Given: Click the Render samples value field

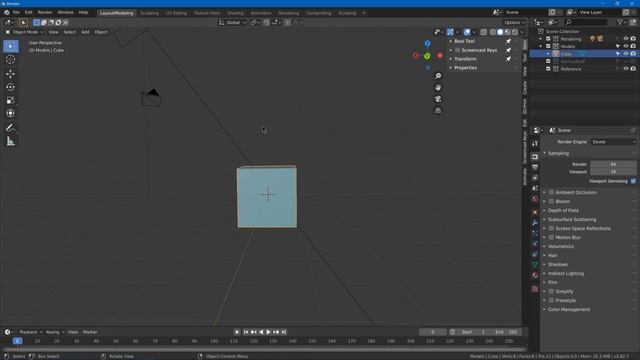Looking at the screenshot, I should pyautogui.click(x=613, y=164).
